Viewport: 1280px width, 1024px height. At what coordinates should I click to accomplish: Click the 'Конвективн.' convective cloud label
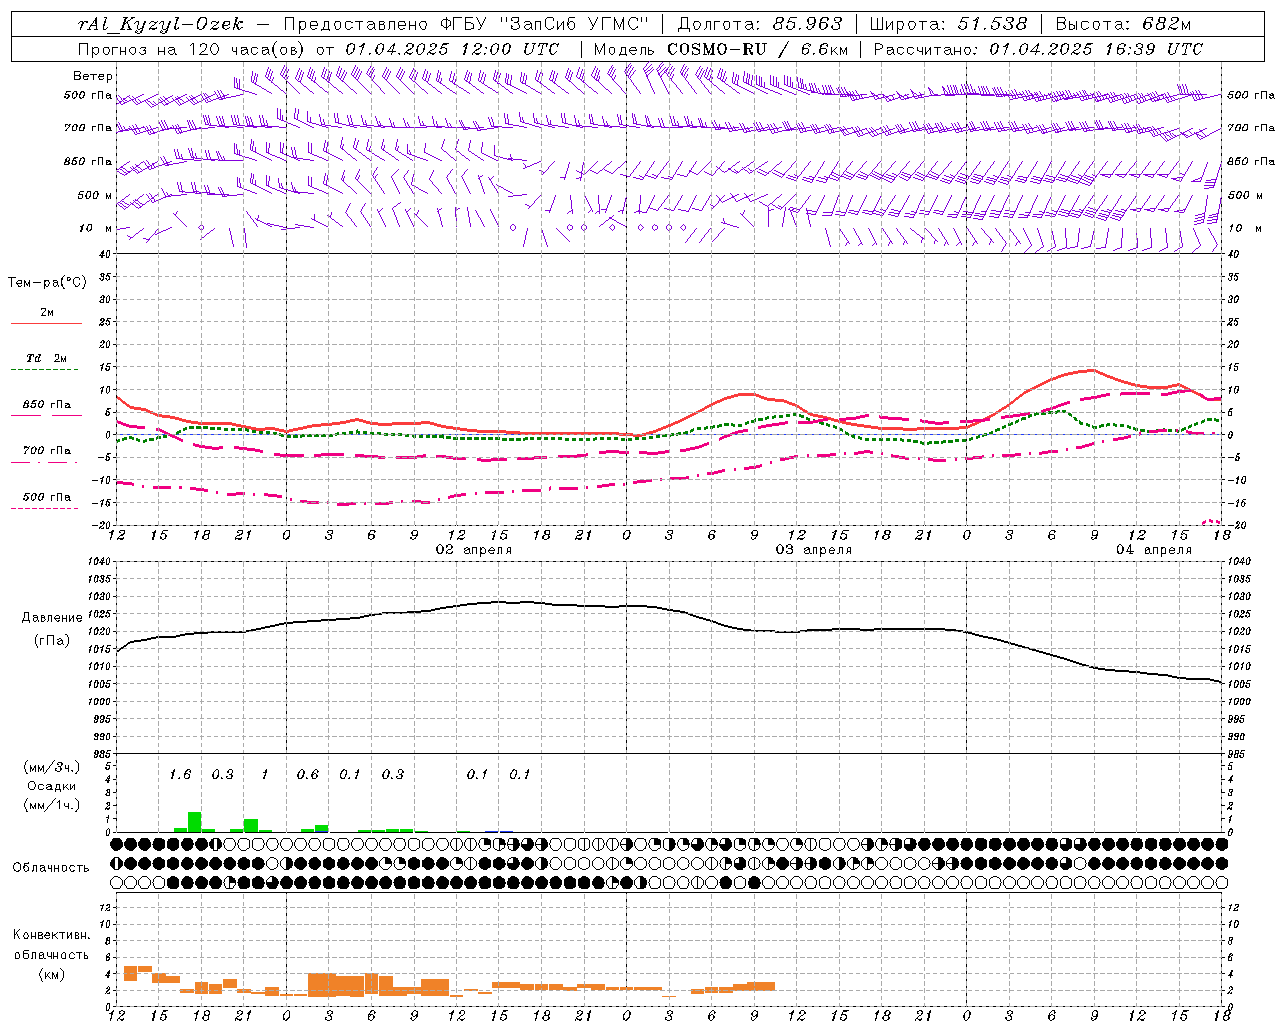(52, 935)
